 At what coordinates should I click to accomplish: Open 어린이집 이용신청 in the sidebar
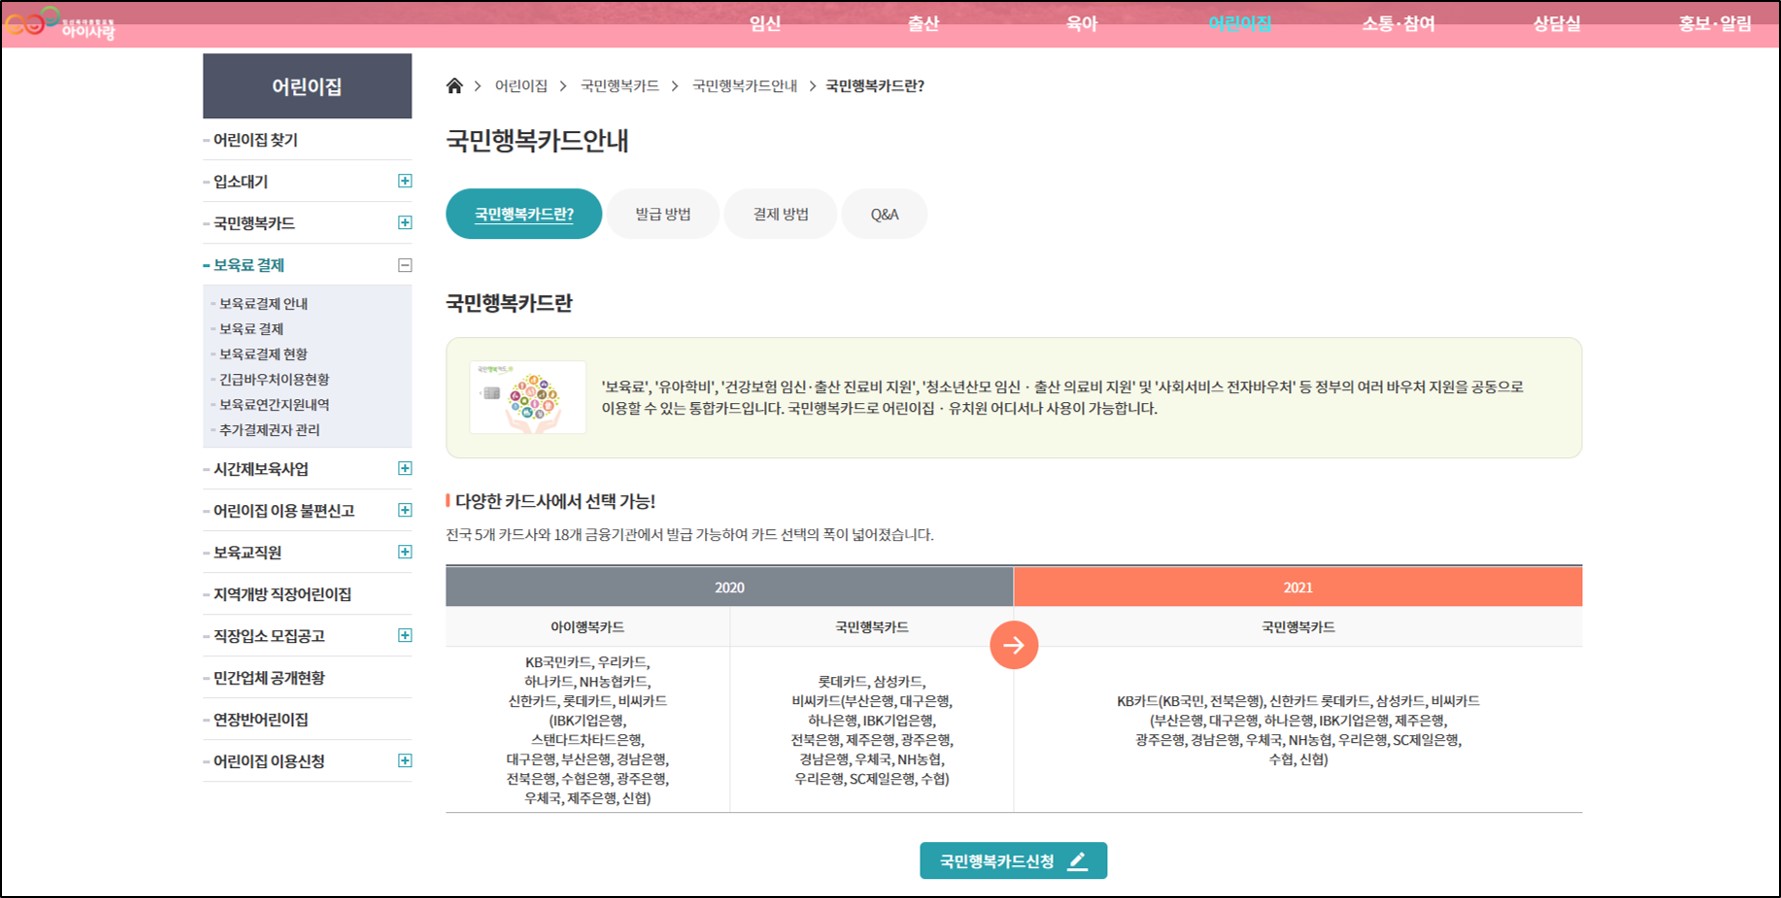pos(269,761)
